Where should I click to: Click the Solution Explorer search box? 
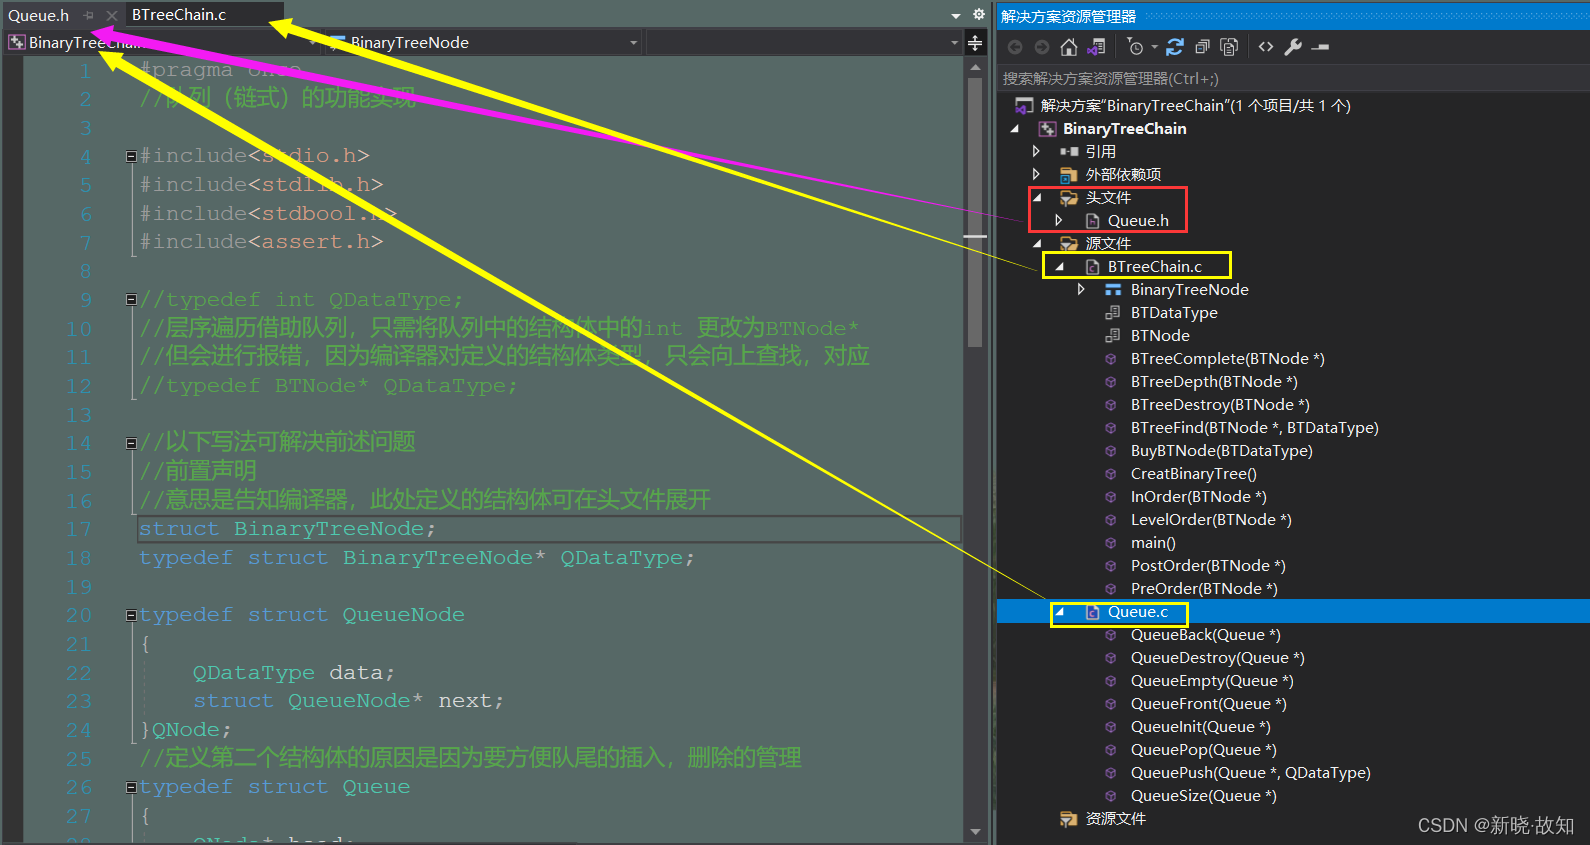(1292, 78)
